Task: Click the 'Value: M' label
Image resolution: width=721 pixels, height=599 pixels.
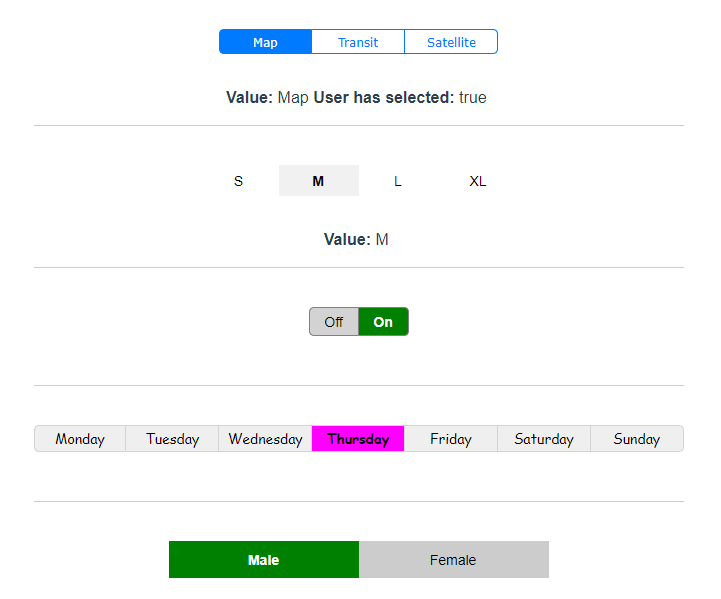Action: click(356, 240)
